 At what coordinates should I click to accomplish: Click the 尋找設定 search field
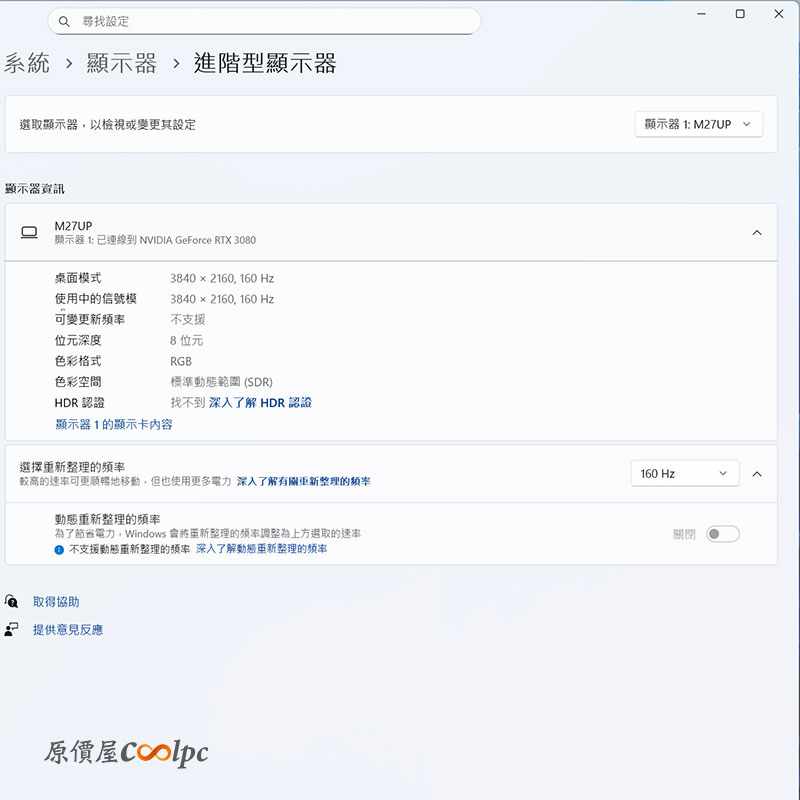tap(270, 21)
